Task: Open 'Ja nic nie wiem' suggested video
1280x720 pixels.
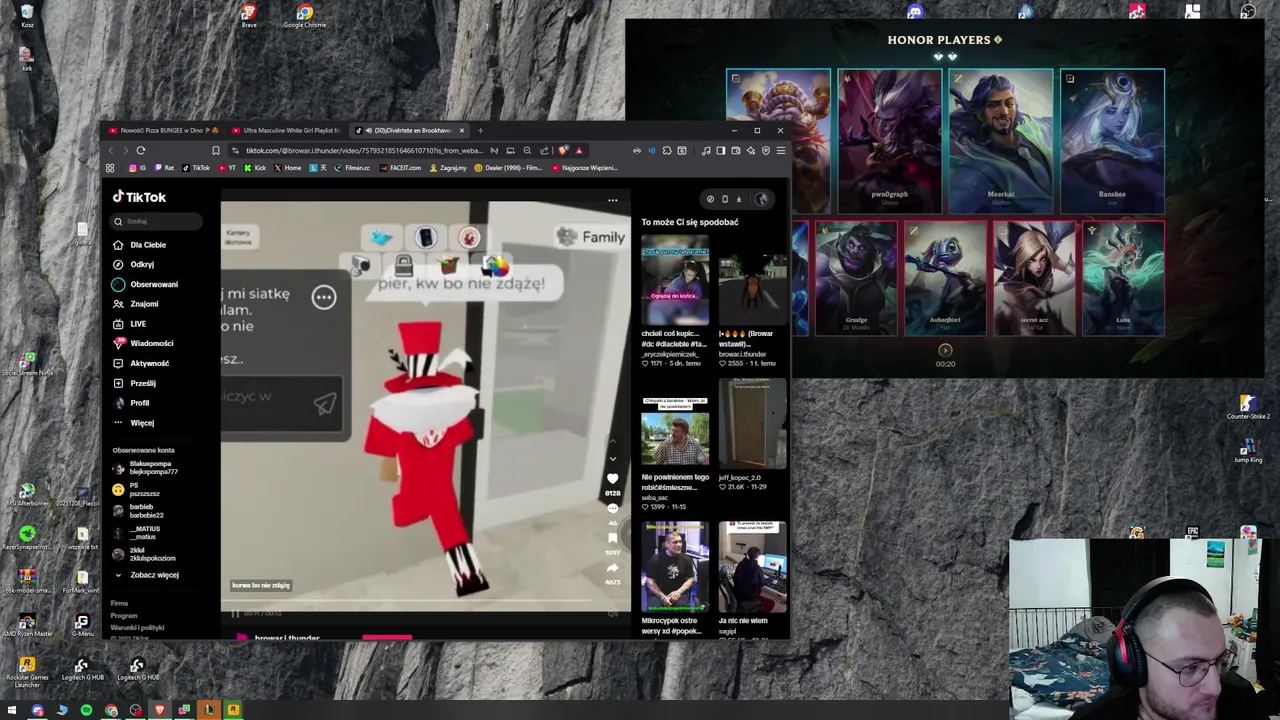Action: coord(752,567)
